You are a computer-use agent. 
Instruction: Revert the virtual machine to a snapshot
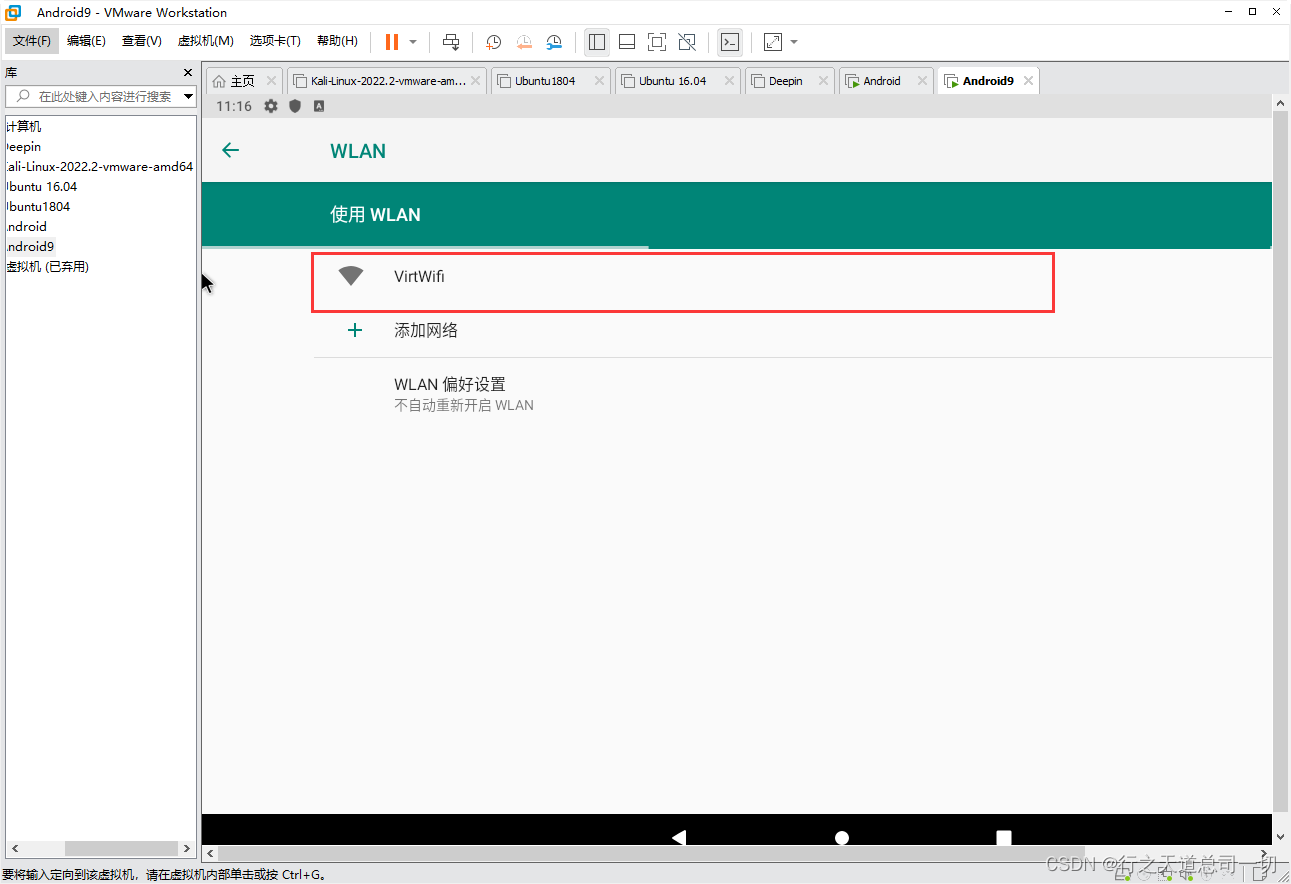pos(524,42)
